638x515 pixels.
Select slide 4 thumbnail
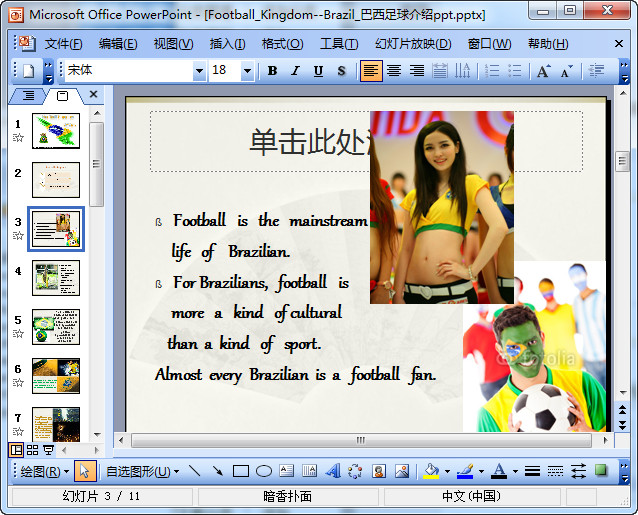[56, 278]
